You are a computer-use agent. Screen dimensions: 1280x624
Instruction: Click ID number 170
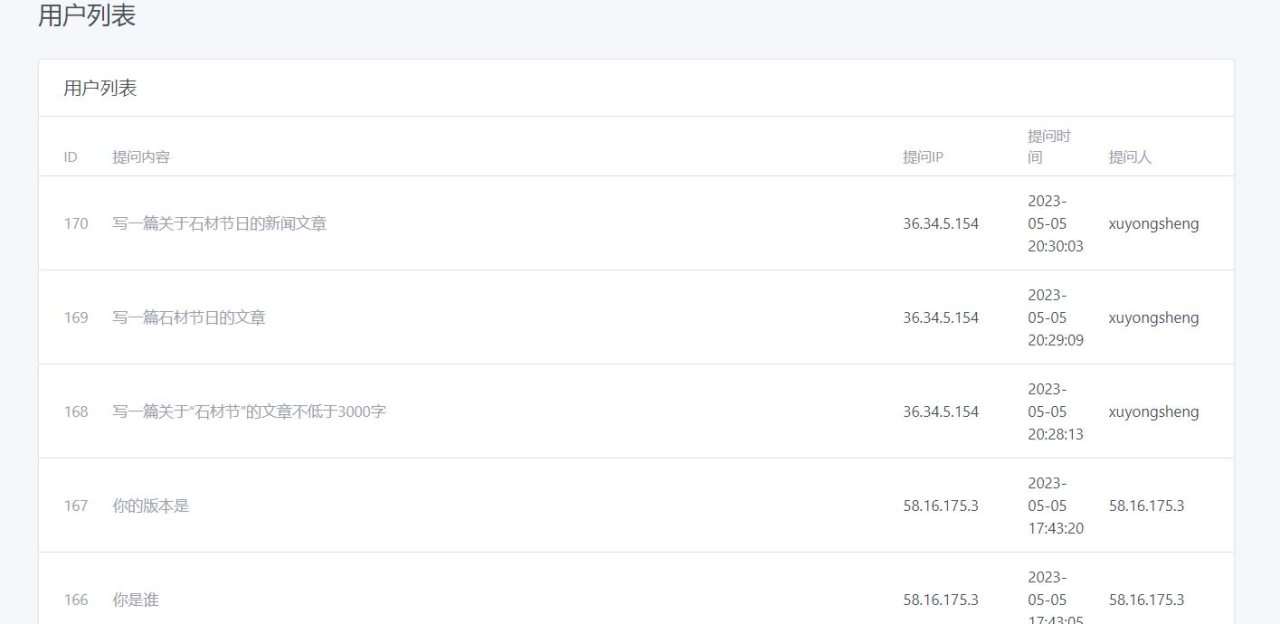[x=76, y=224]
